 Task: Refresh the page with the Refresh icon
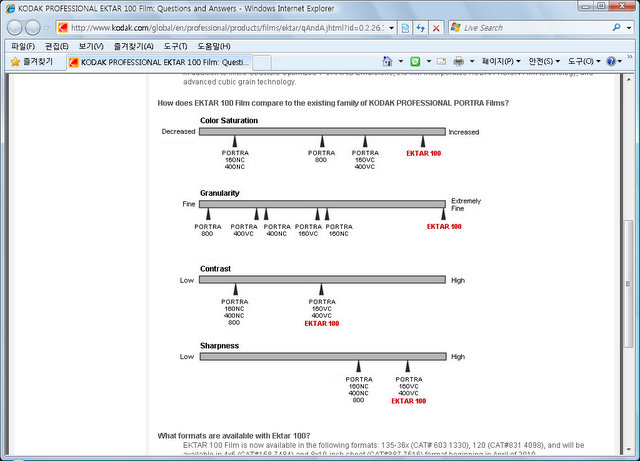[420, 28]
